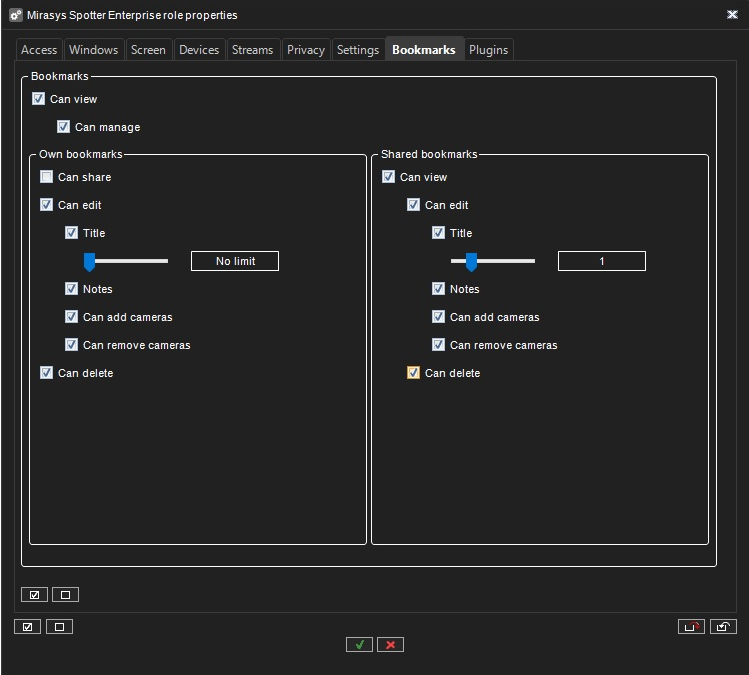This screenshot has width=749, height=675.
Task: Uncheck Can remove cameras in Shared bookmarks
Action: 439,345
